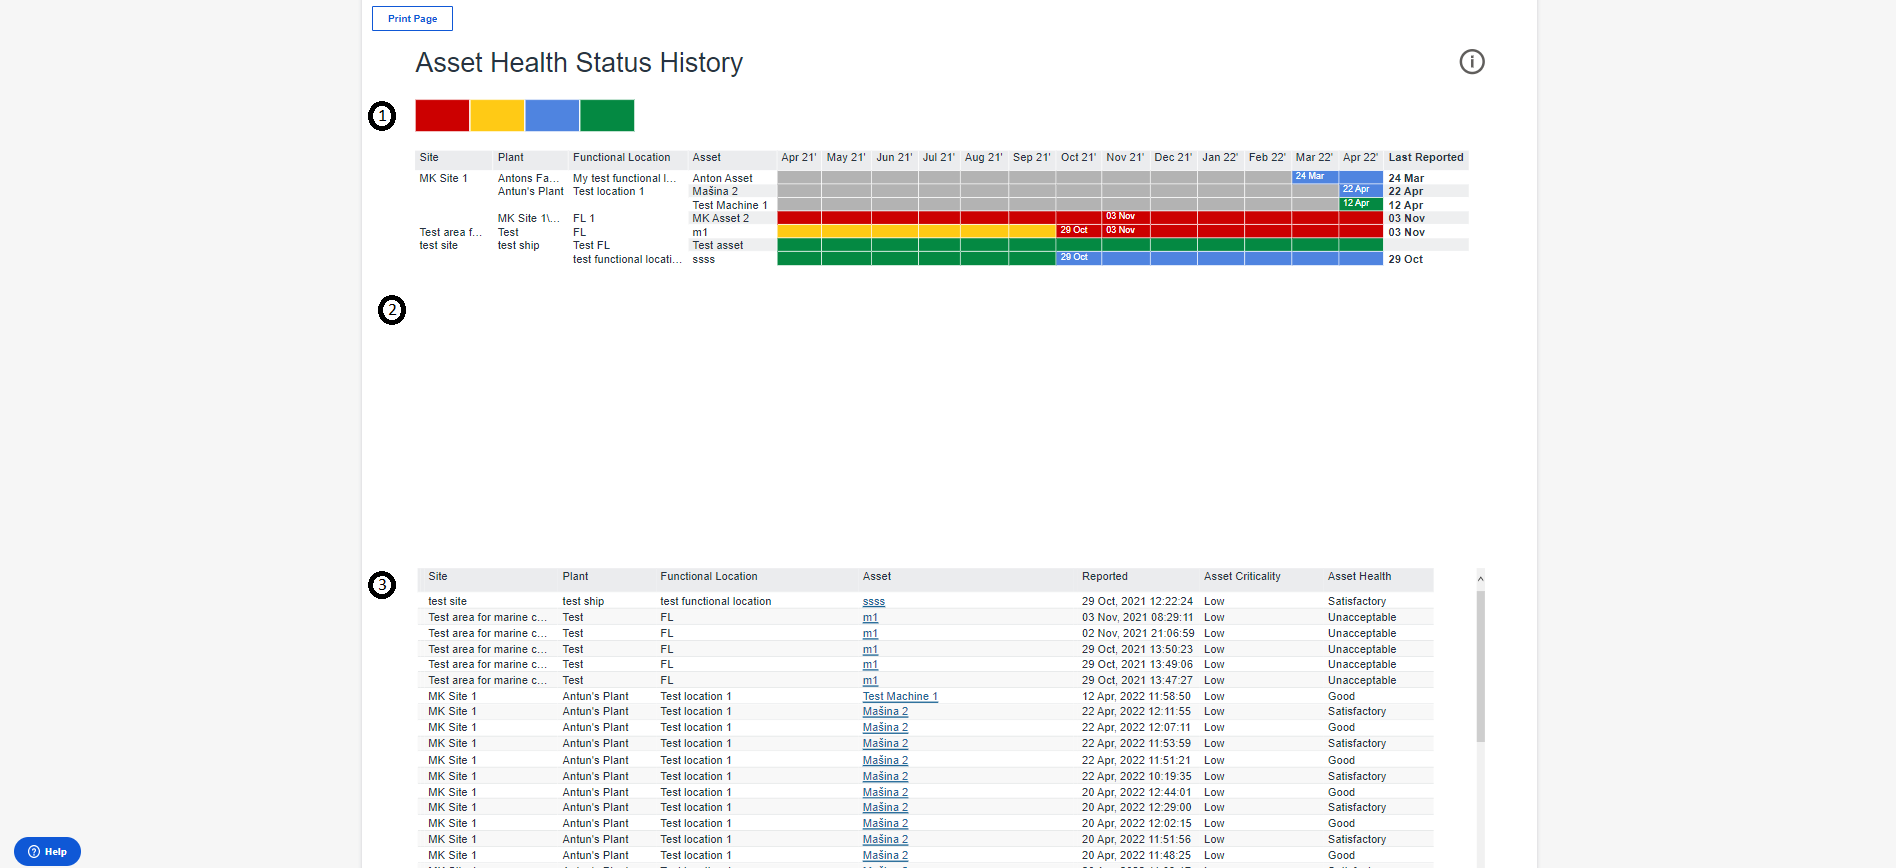Open the ssss asset link in table
Image resolution: width=1896 pixels, height=868 pixels.
pos(873,602)
